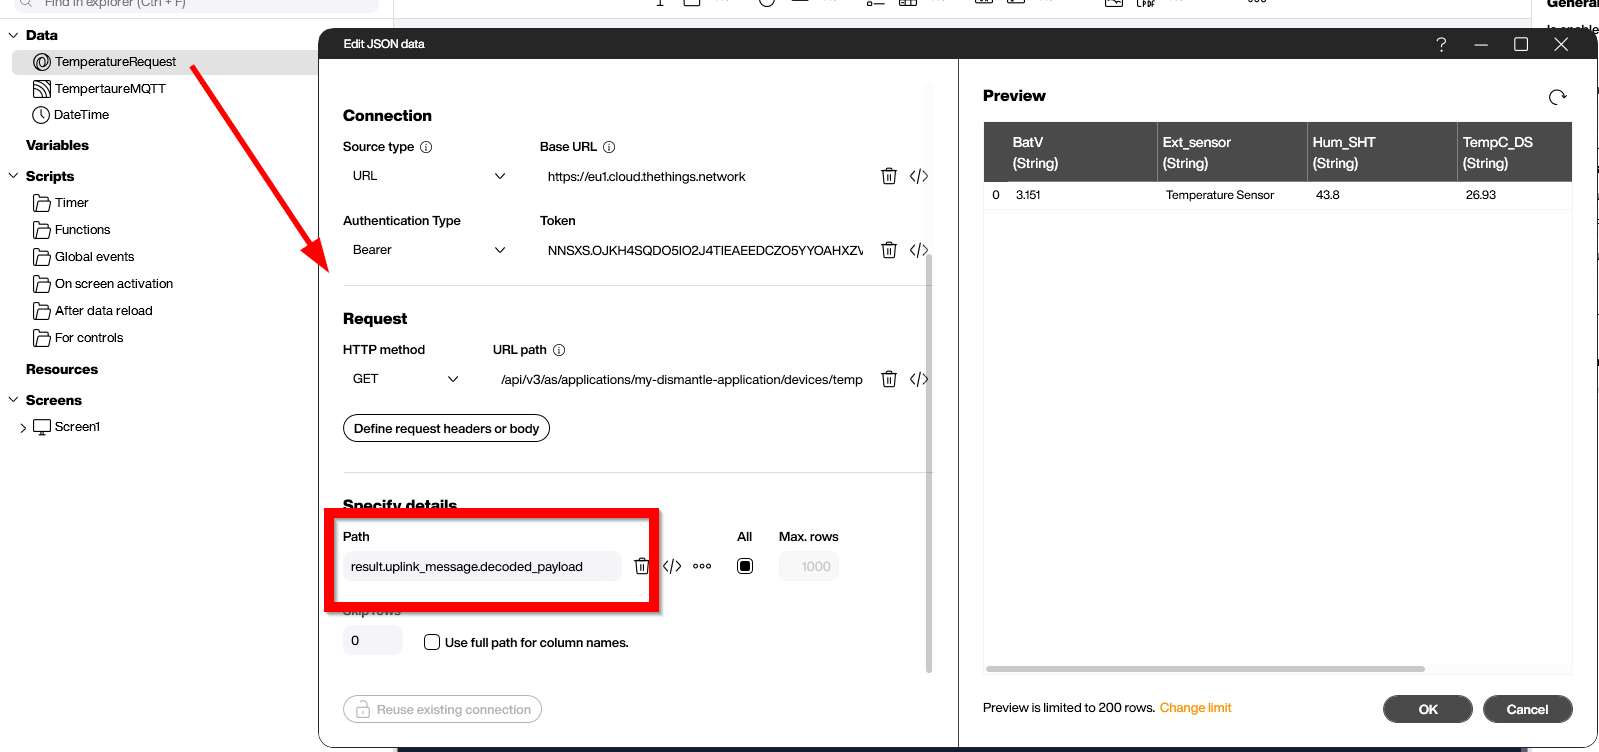
Task: Open code editor for Base URL field
Action: 919,176
